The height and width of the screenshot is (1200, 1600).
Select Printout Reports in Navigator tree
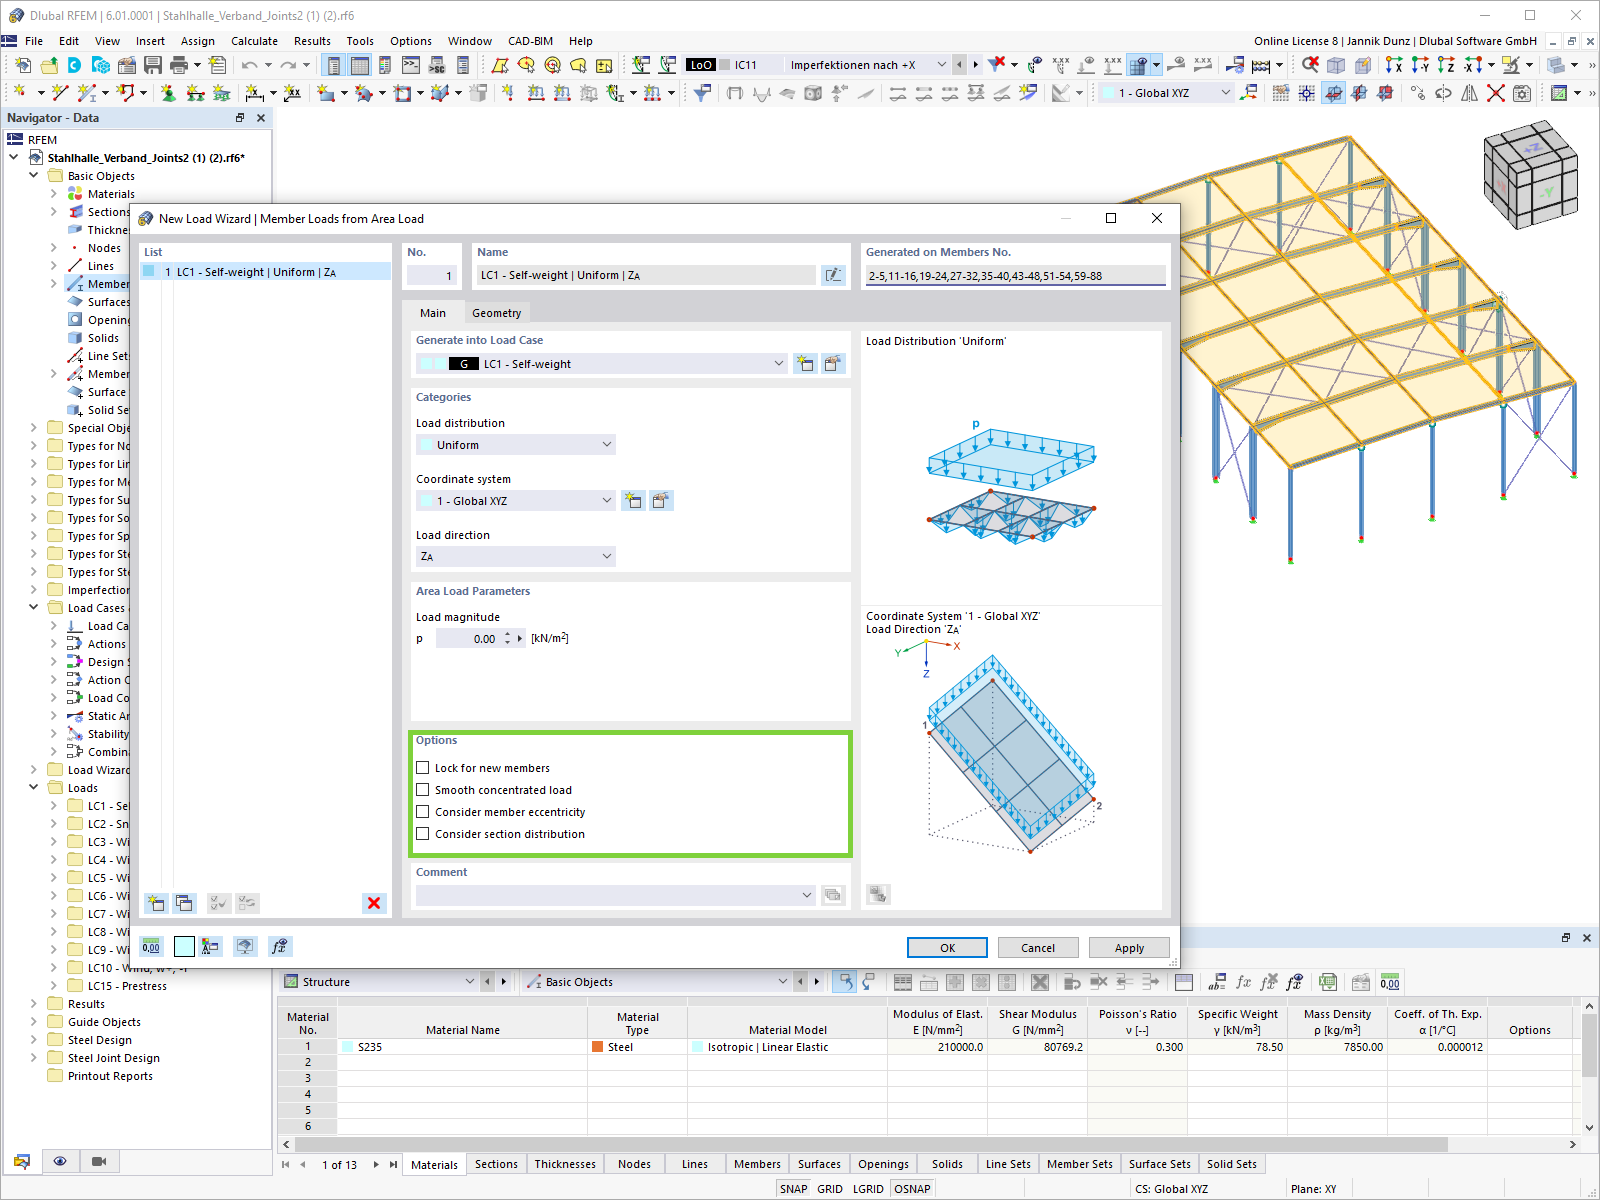(110, 1076)
